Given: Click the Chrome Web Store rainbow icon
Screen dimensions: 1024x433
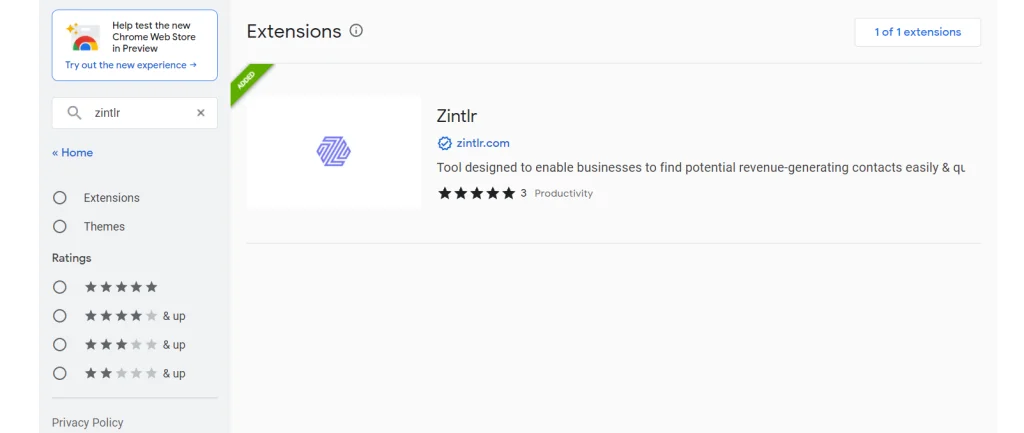Looking at the screenshot, I should coord(85,40).
